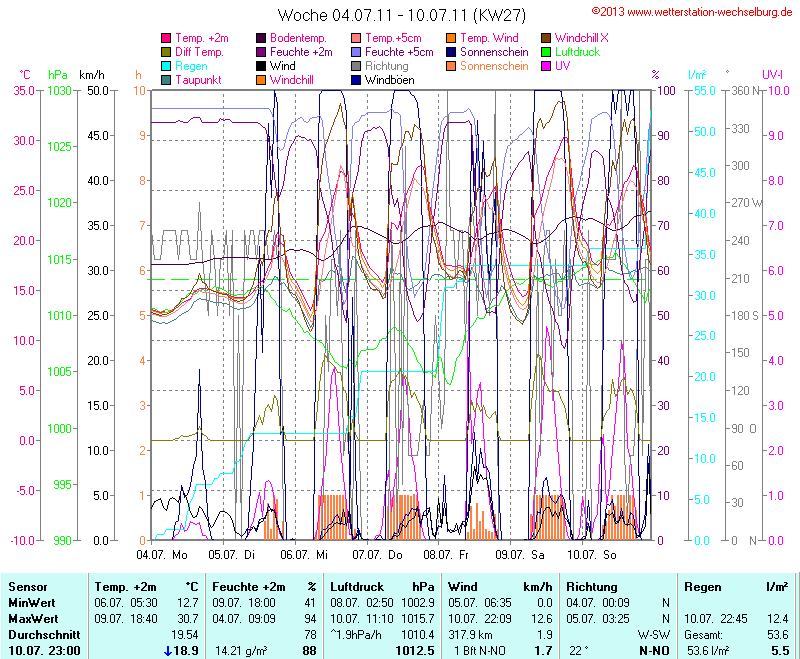Click the Bodentemp. legend color swatch

pyautogui.click(x=261, y=38)
